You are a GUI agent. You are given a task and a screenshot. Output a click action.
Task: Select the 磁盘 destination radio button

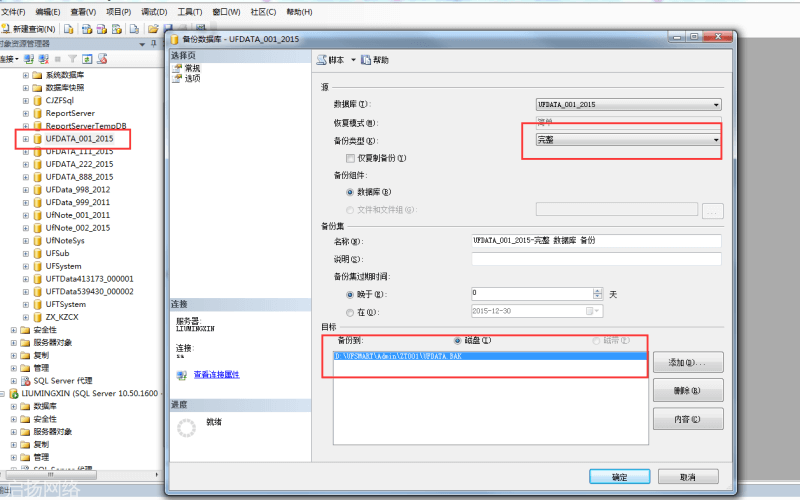457,340
